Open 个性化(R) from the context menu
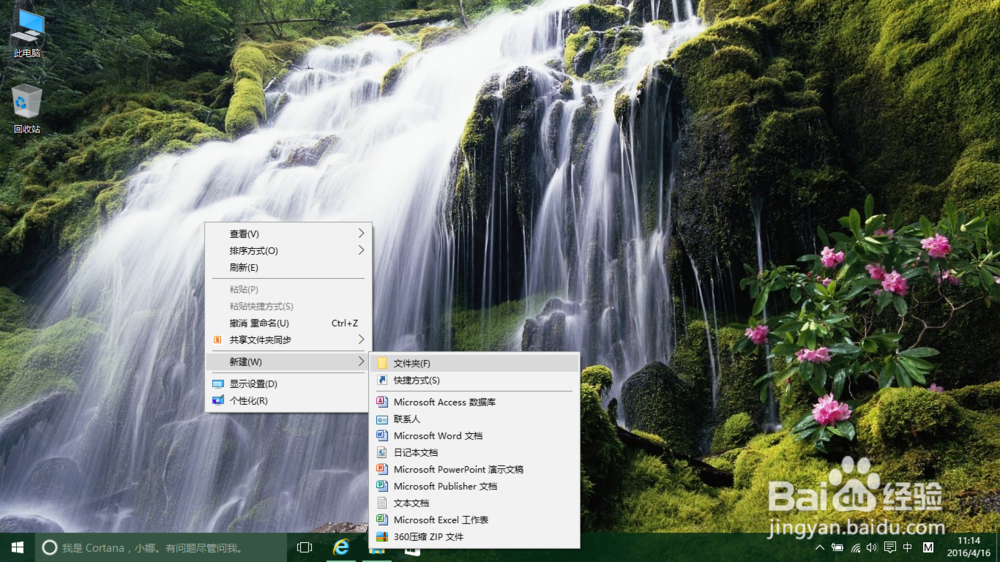This screenshot has height=562, width=1000. tap(288, 401)
